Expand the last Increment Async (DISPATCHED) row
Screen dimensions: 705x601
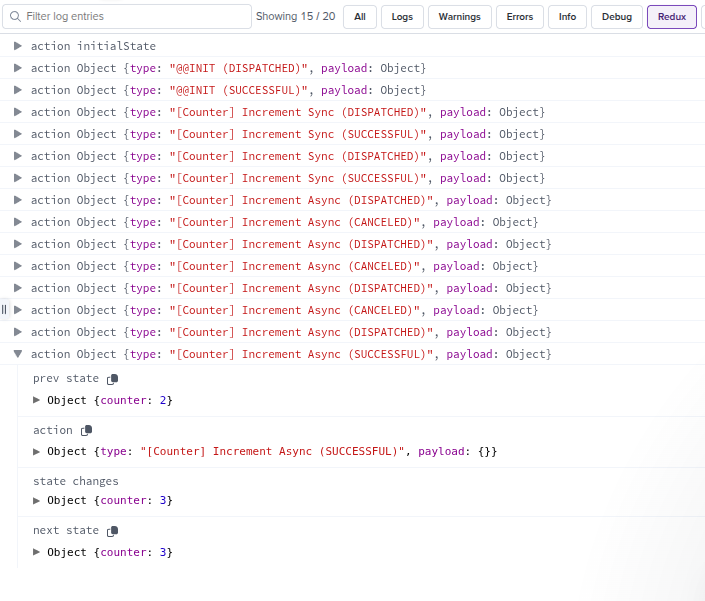click(18, 332)
